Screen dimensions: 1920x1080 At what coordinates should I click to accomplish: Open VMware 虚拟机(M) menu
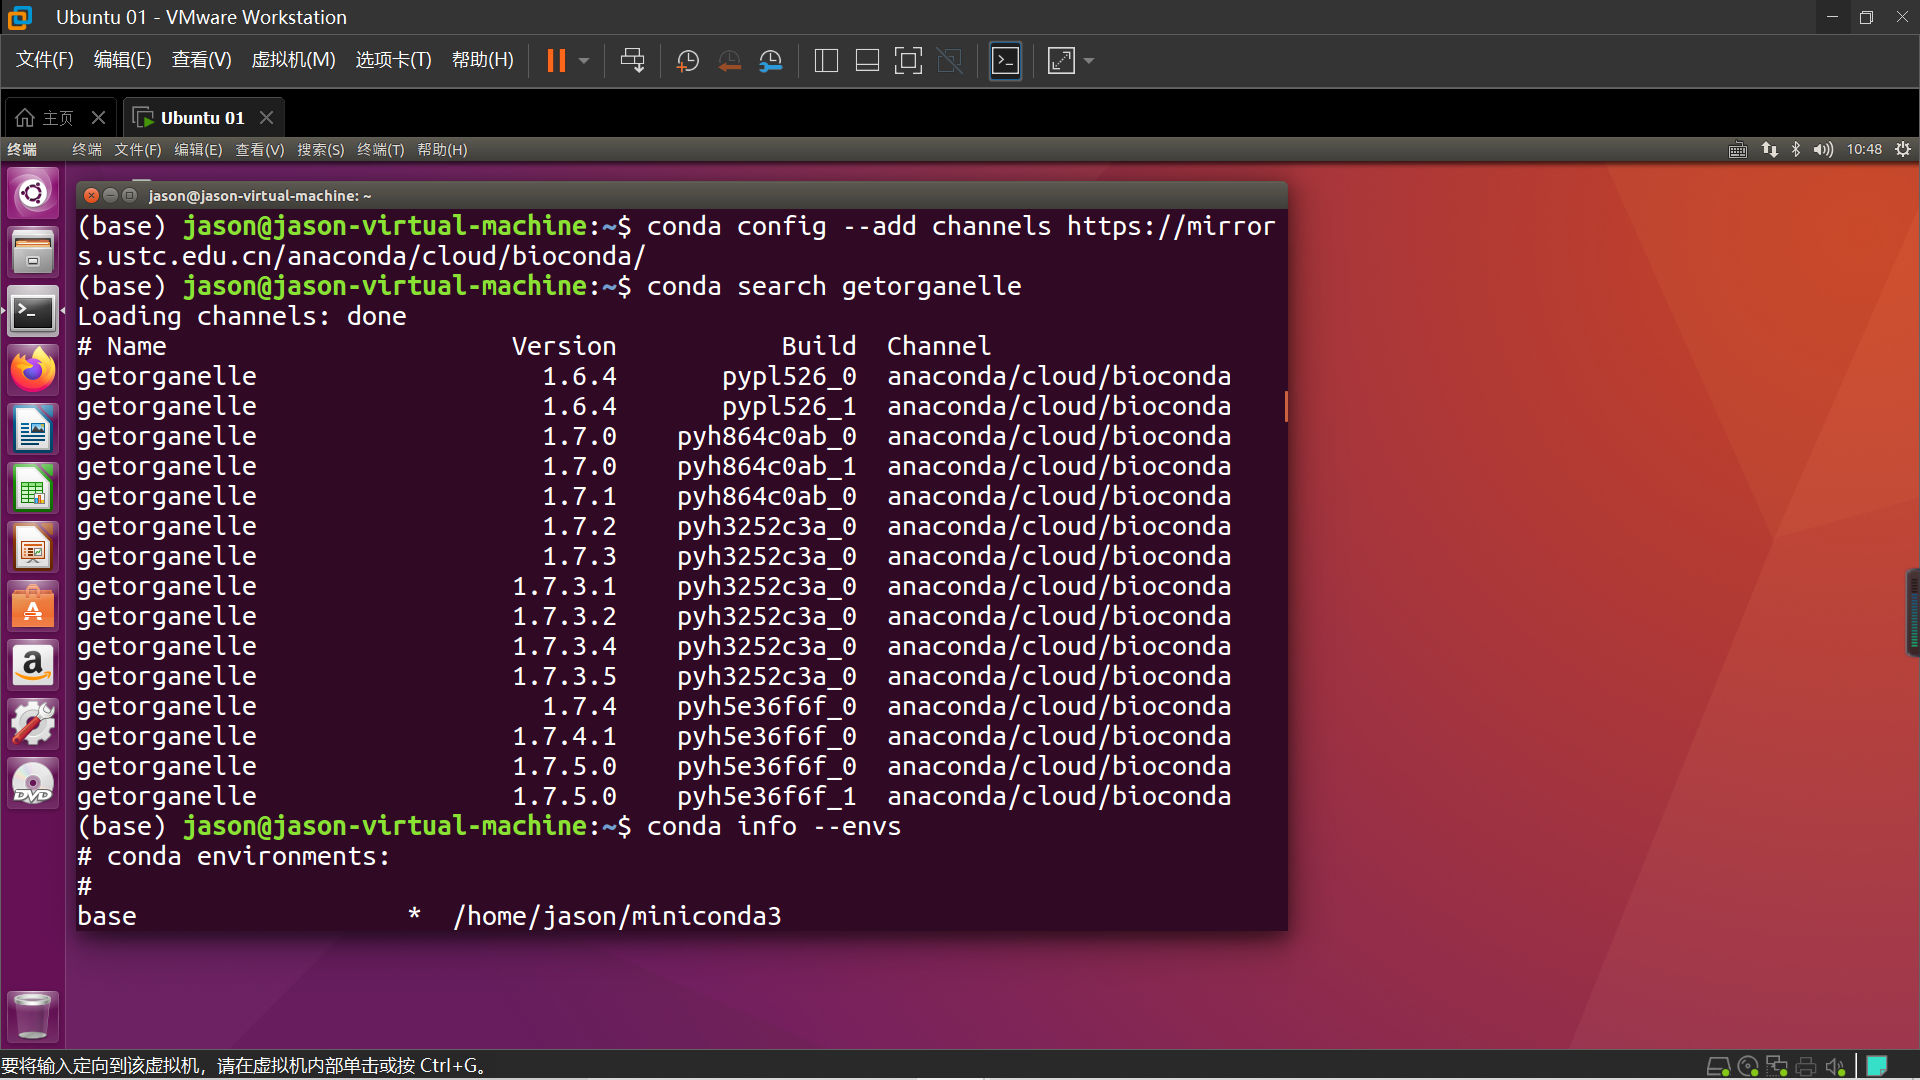point(293,60)
